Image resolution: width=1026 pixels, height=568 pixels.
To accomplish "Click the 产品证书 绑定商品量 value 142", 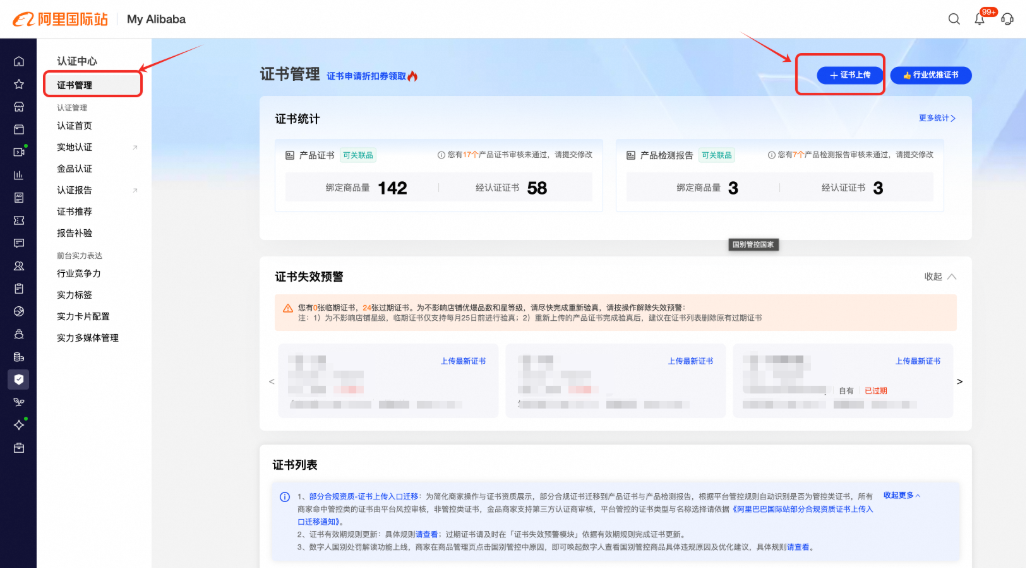I will [x=393, y=188].
